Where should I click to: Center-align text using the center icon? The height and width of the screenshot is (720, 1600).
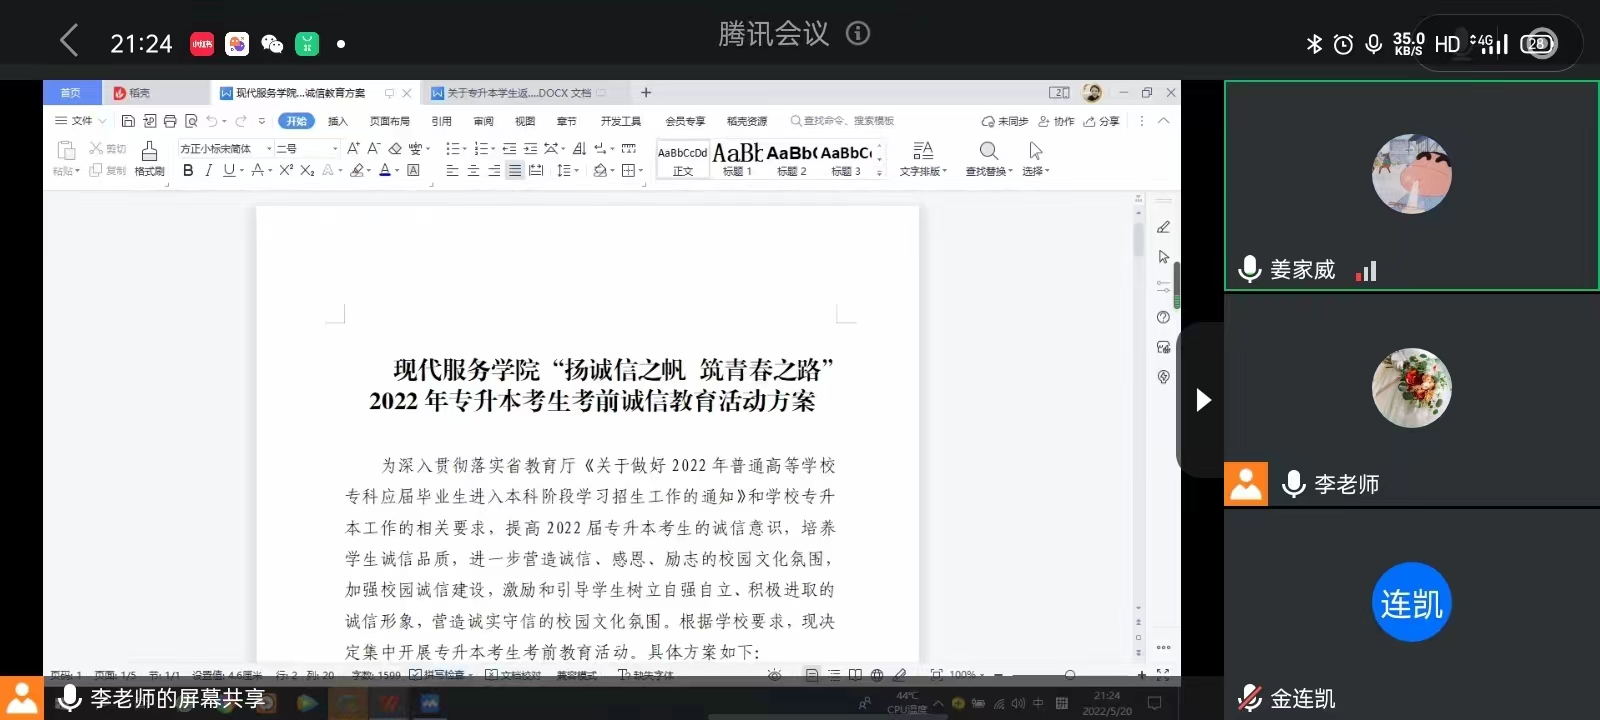pyautogui.click(x=473, y=171)
